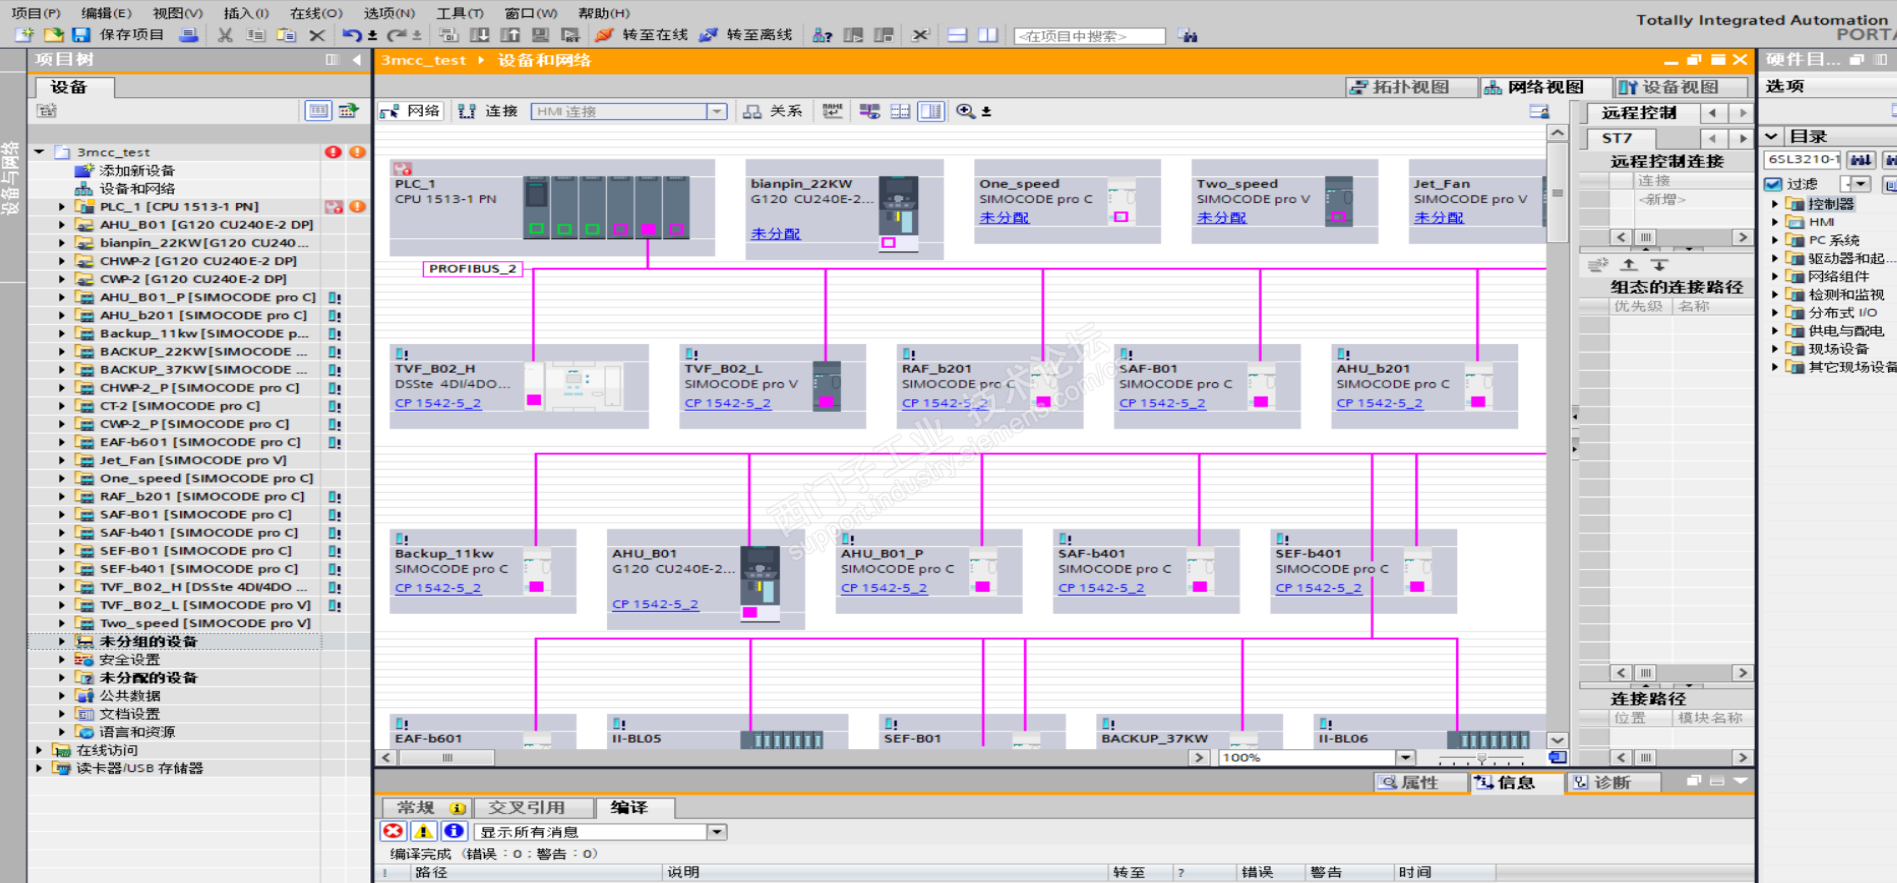
Task: Open the message filter dropdown showing all messages
Action: [717, 831]
